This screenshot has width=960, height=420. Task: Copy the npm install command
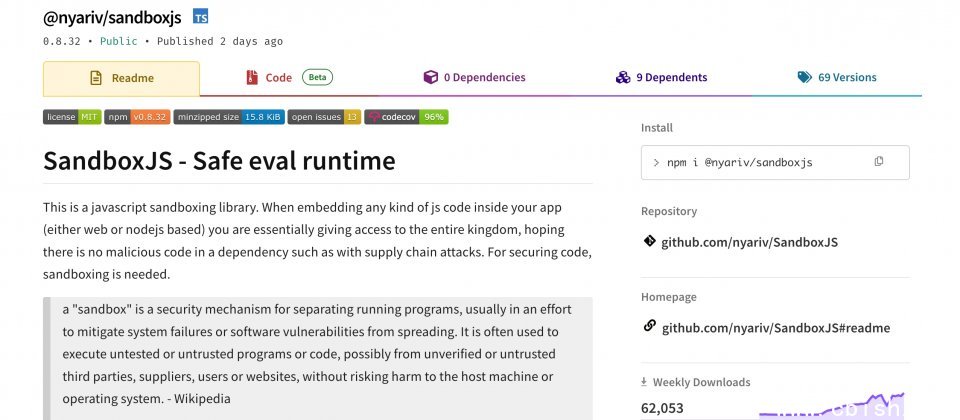coord(879,162)
